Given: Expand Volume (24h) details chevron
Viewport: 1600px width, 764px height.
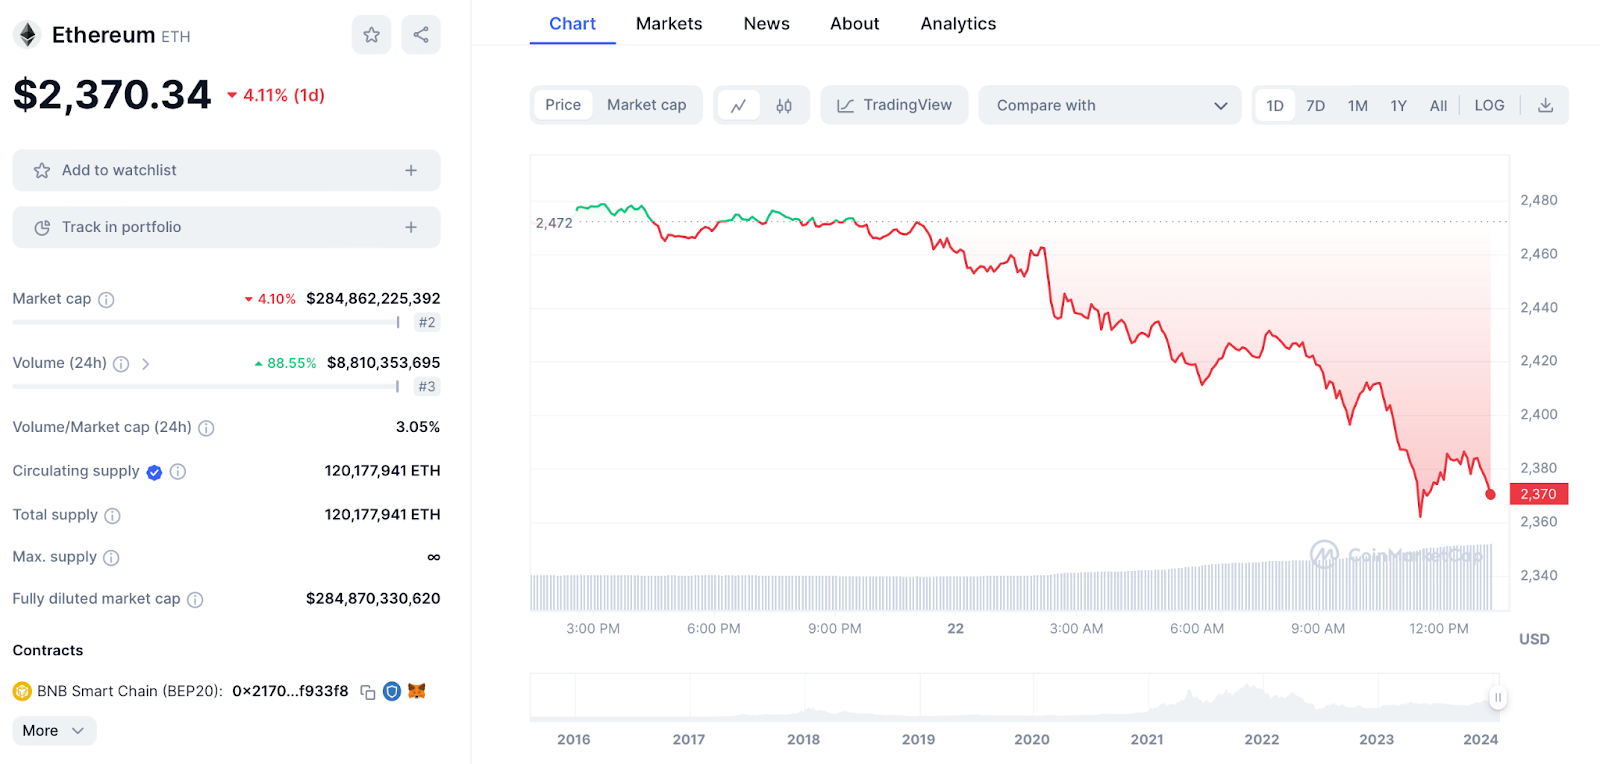Looking at the screenshot, I should 146,364.
